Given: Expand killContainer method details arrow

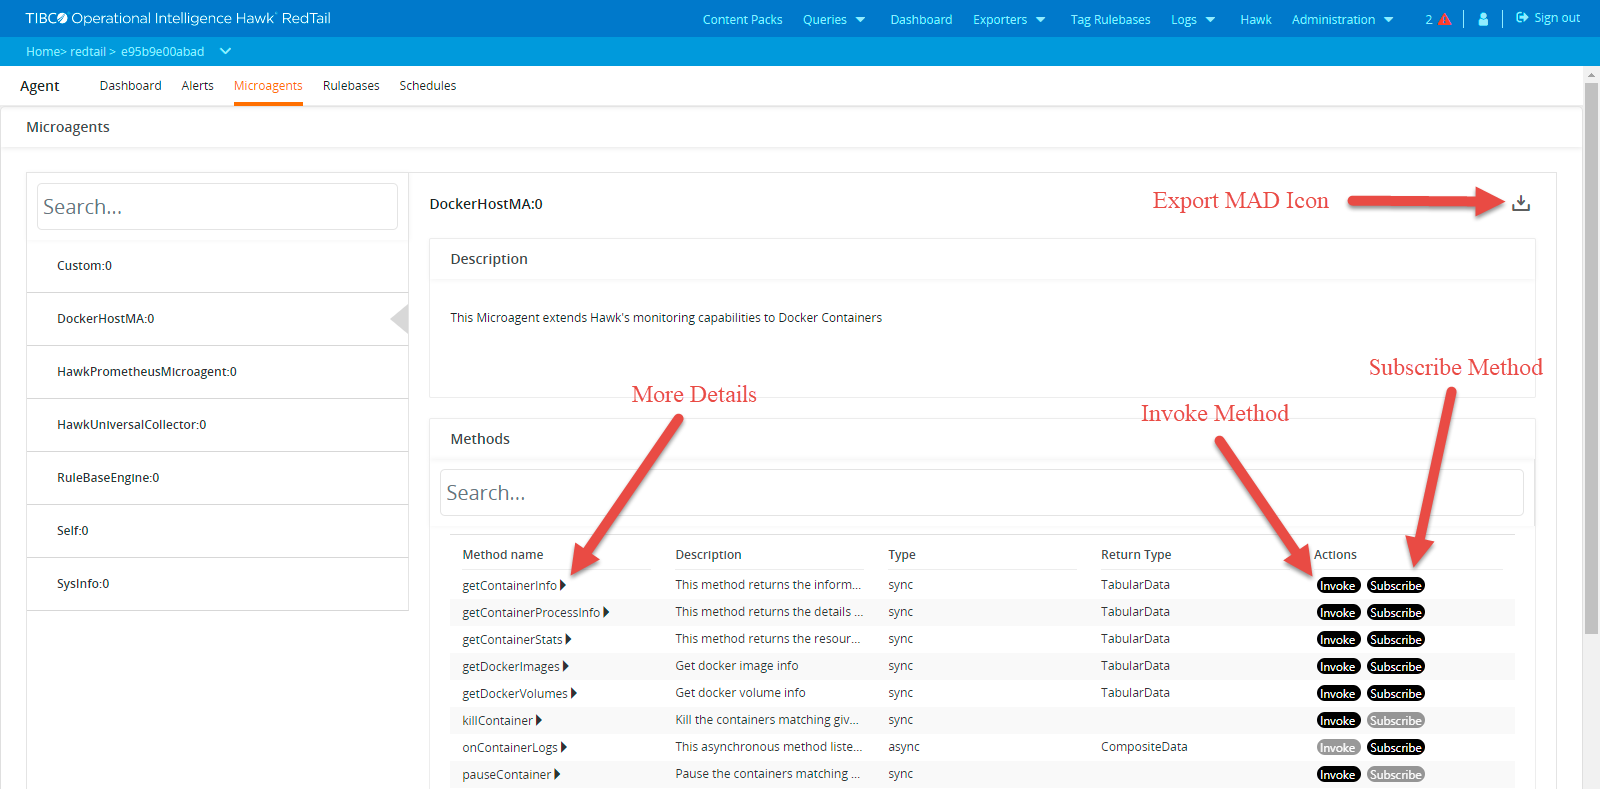Looking at the screenshot, I should click(539, 720).
